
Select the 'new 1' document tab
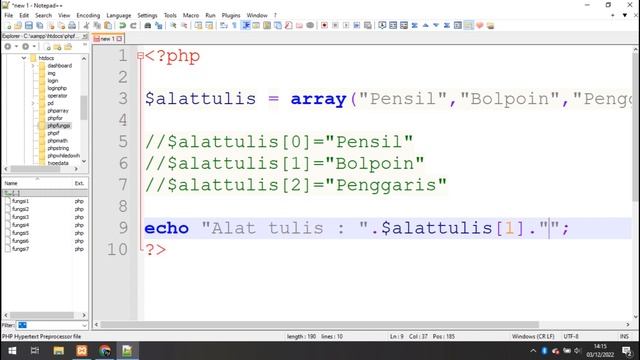pos(108,39)
